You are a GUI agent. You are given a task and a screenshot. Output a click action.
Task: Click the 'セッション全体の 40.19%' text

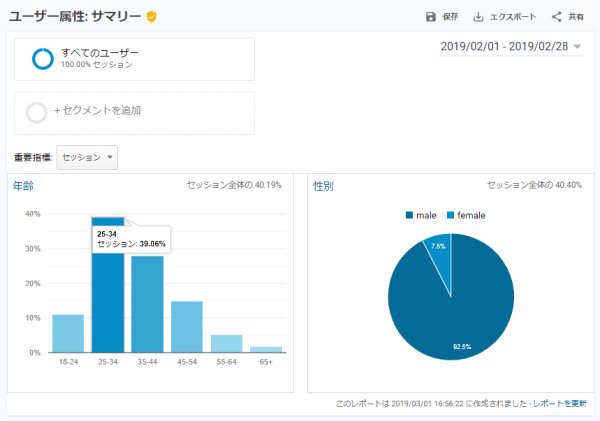(x=234, y=185)
